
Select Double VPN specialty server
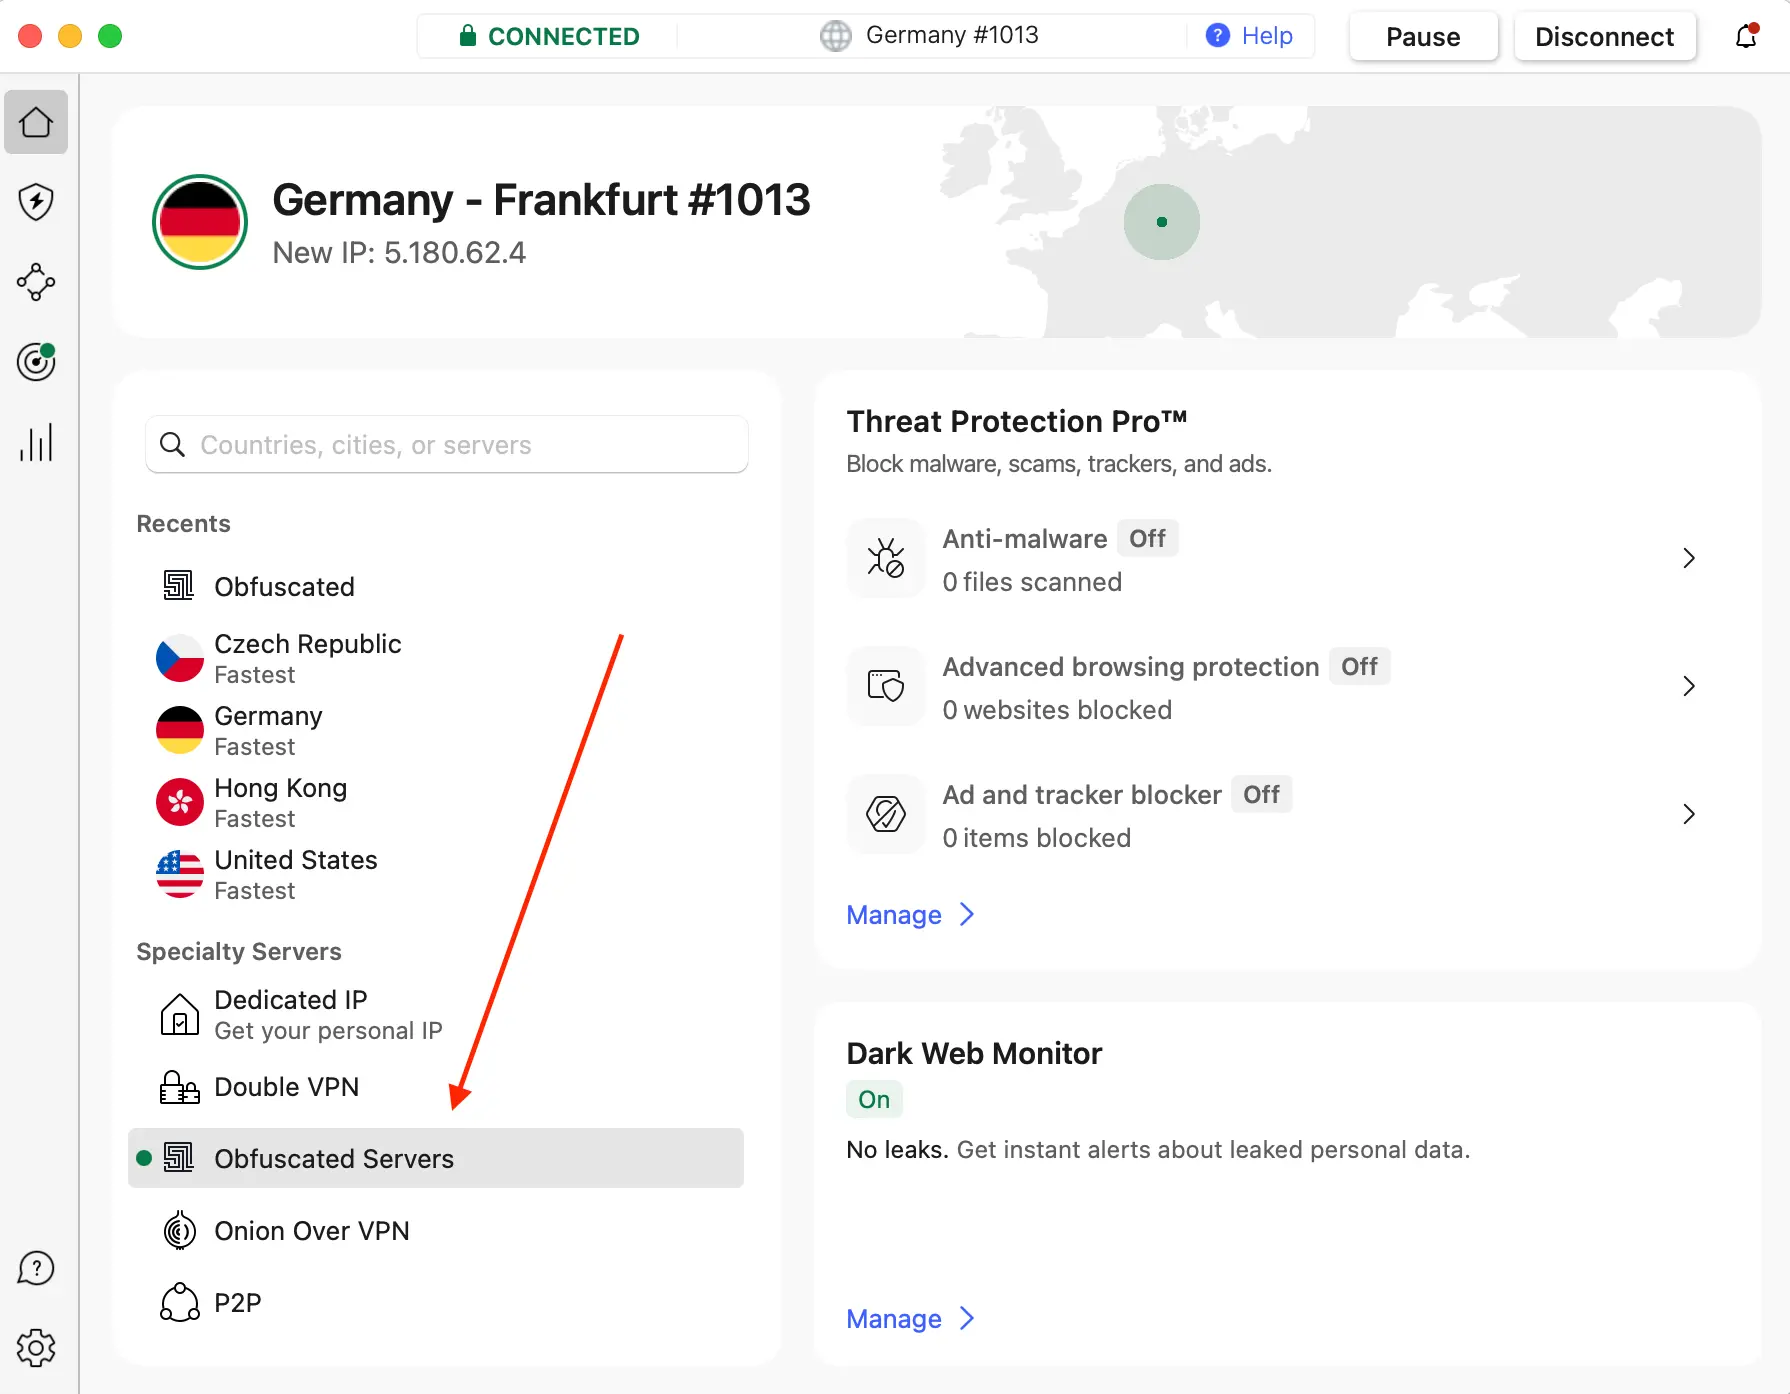point(286,1087)
